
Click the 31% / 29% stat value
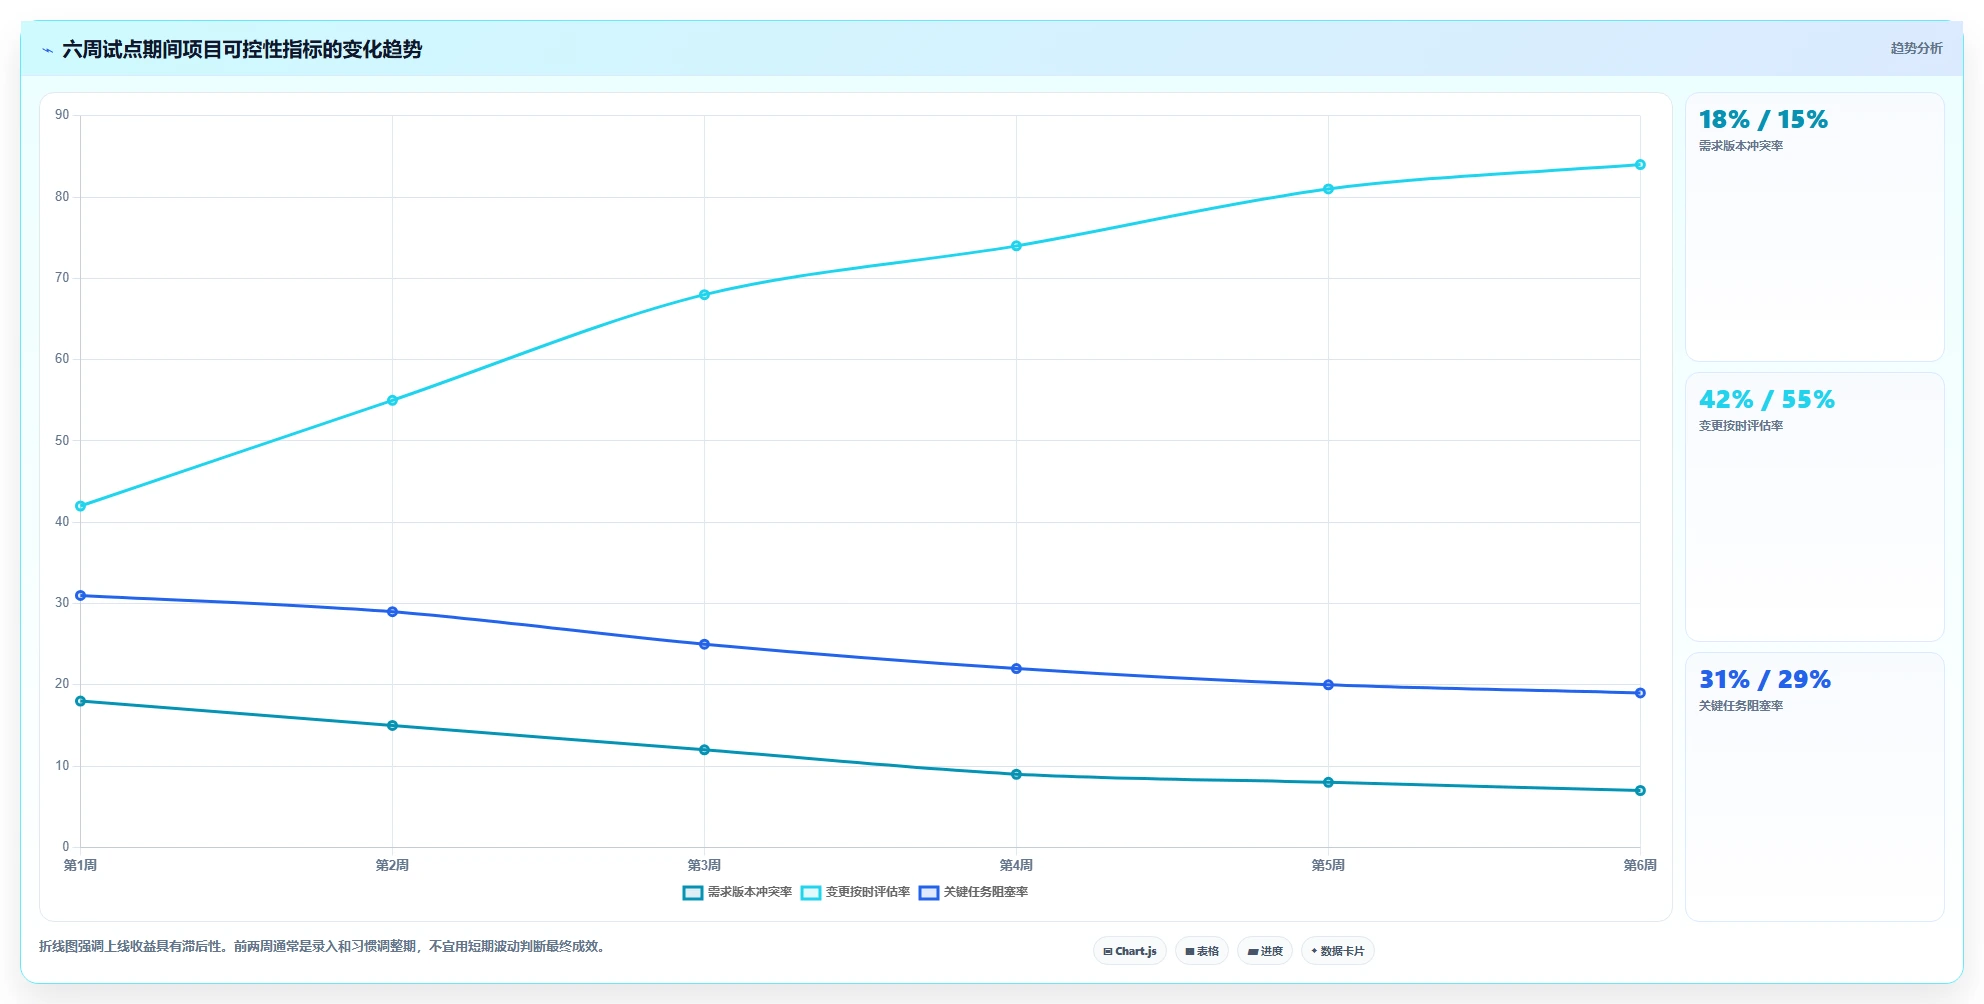pos(1765,680)
